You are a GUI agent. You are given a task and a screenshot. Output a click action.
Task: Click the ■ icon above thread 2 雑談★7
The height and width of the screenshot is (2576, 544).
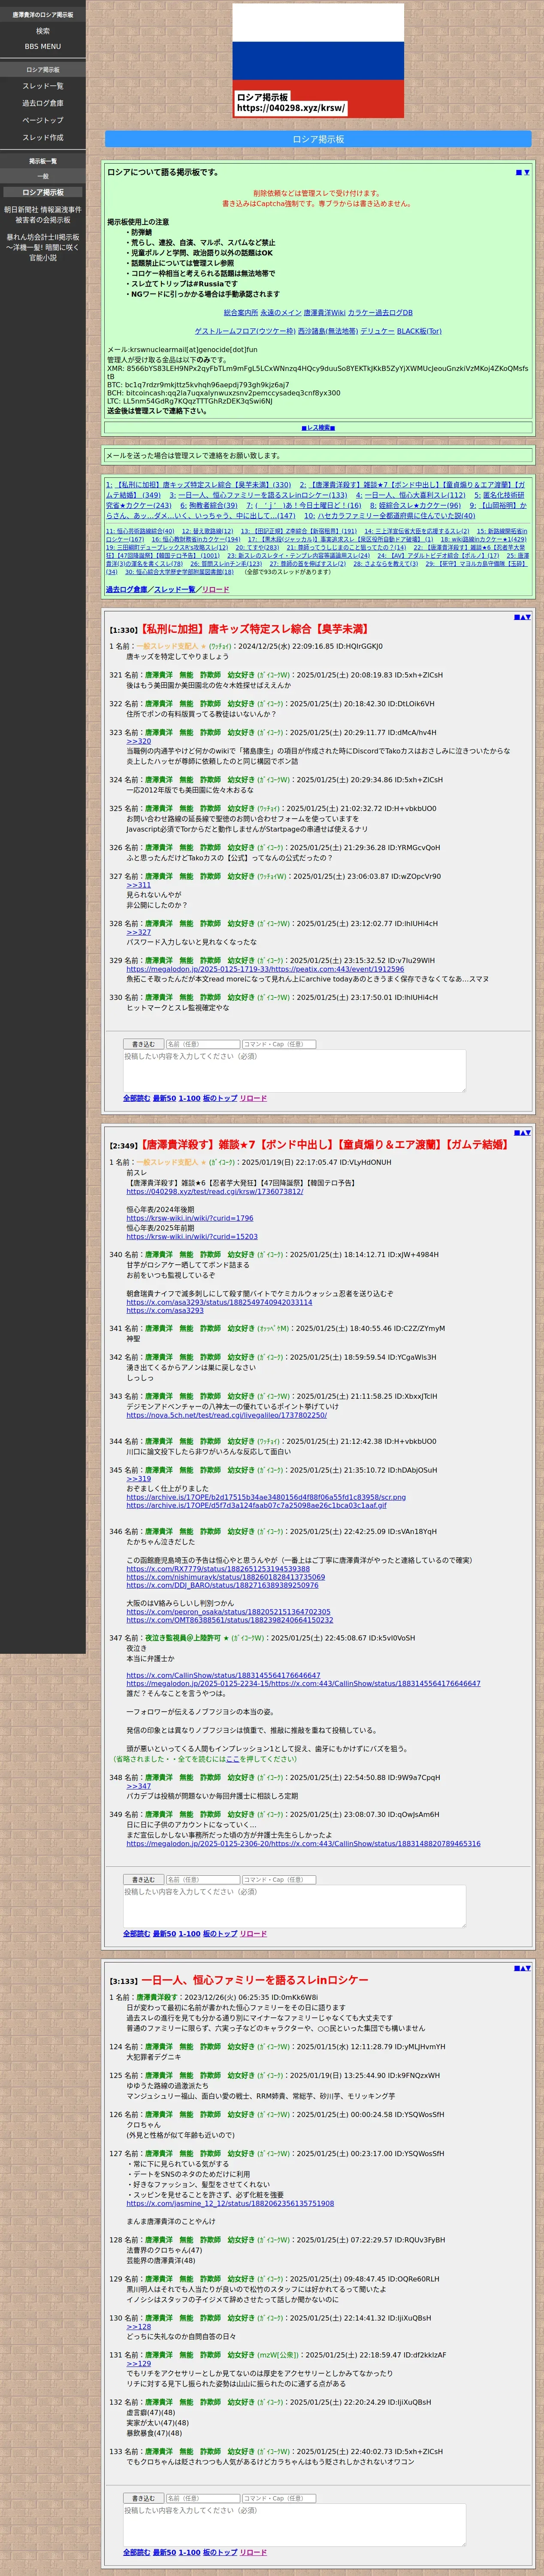click(516, 1133)
